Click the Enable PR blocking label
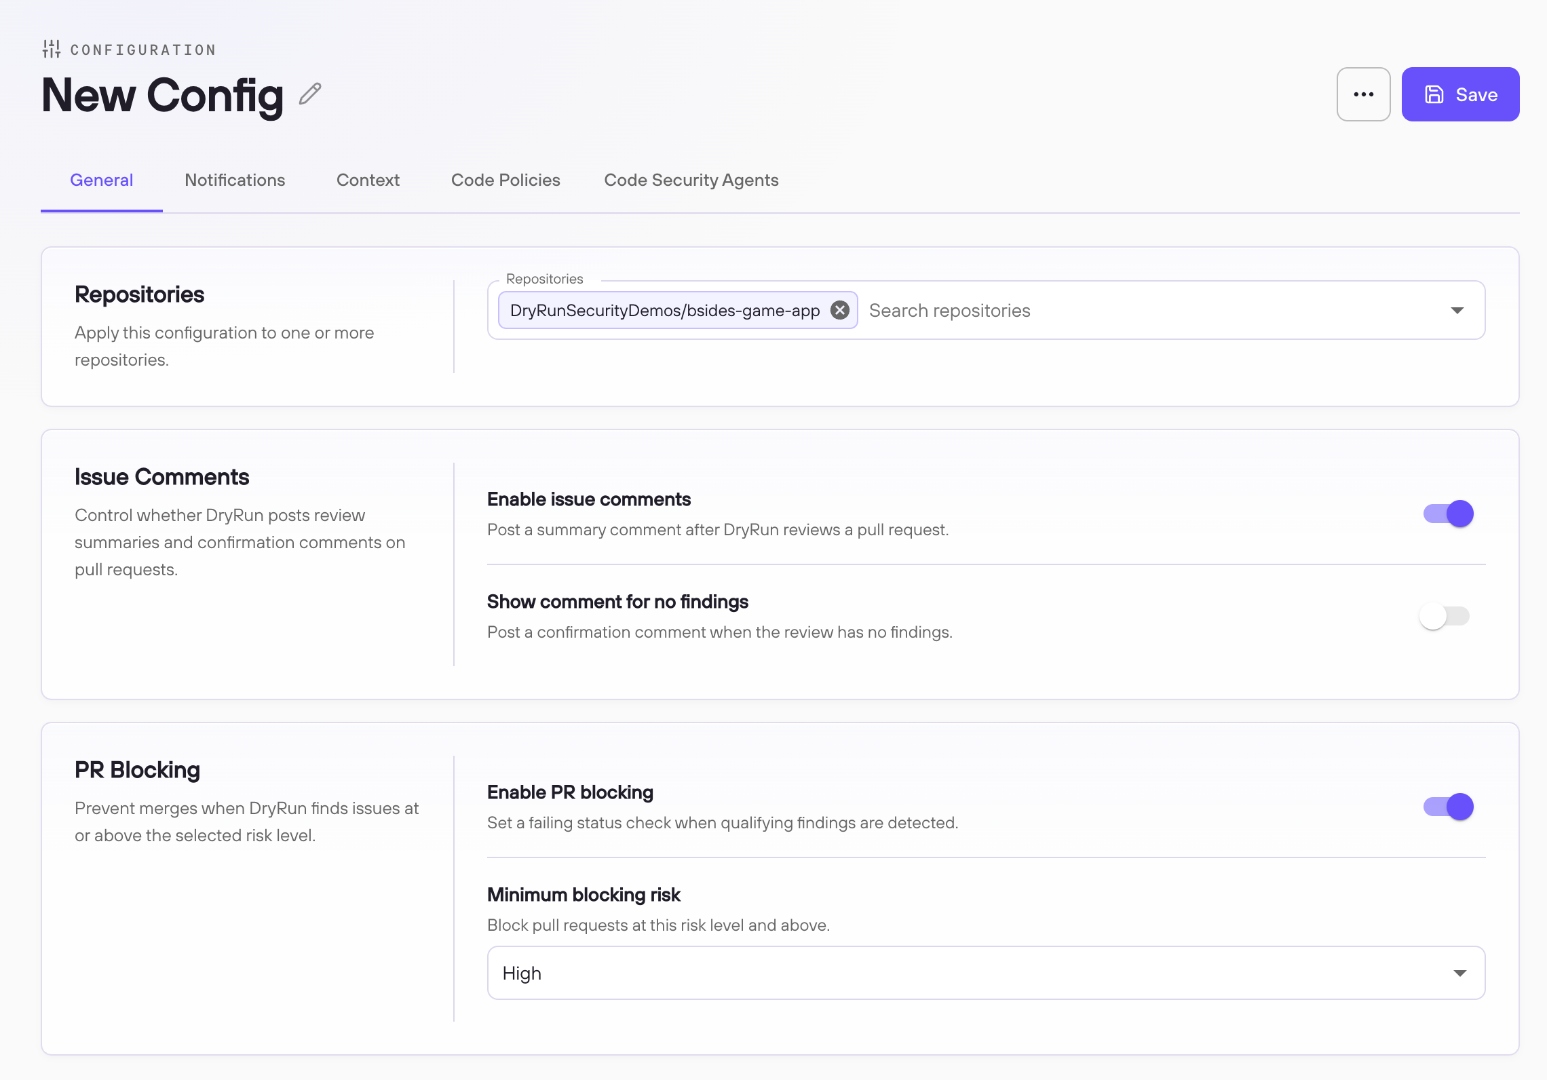Image resolution: width=1547 pixels, height=1080 pixels. [x=570, y=792]
